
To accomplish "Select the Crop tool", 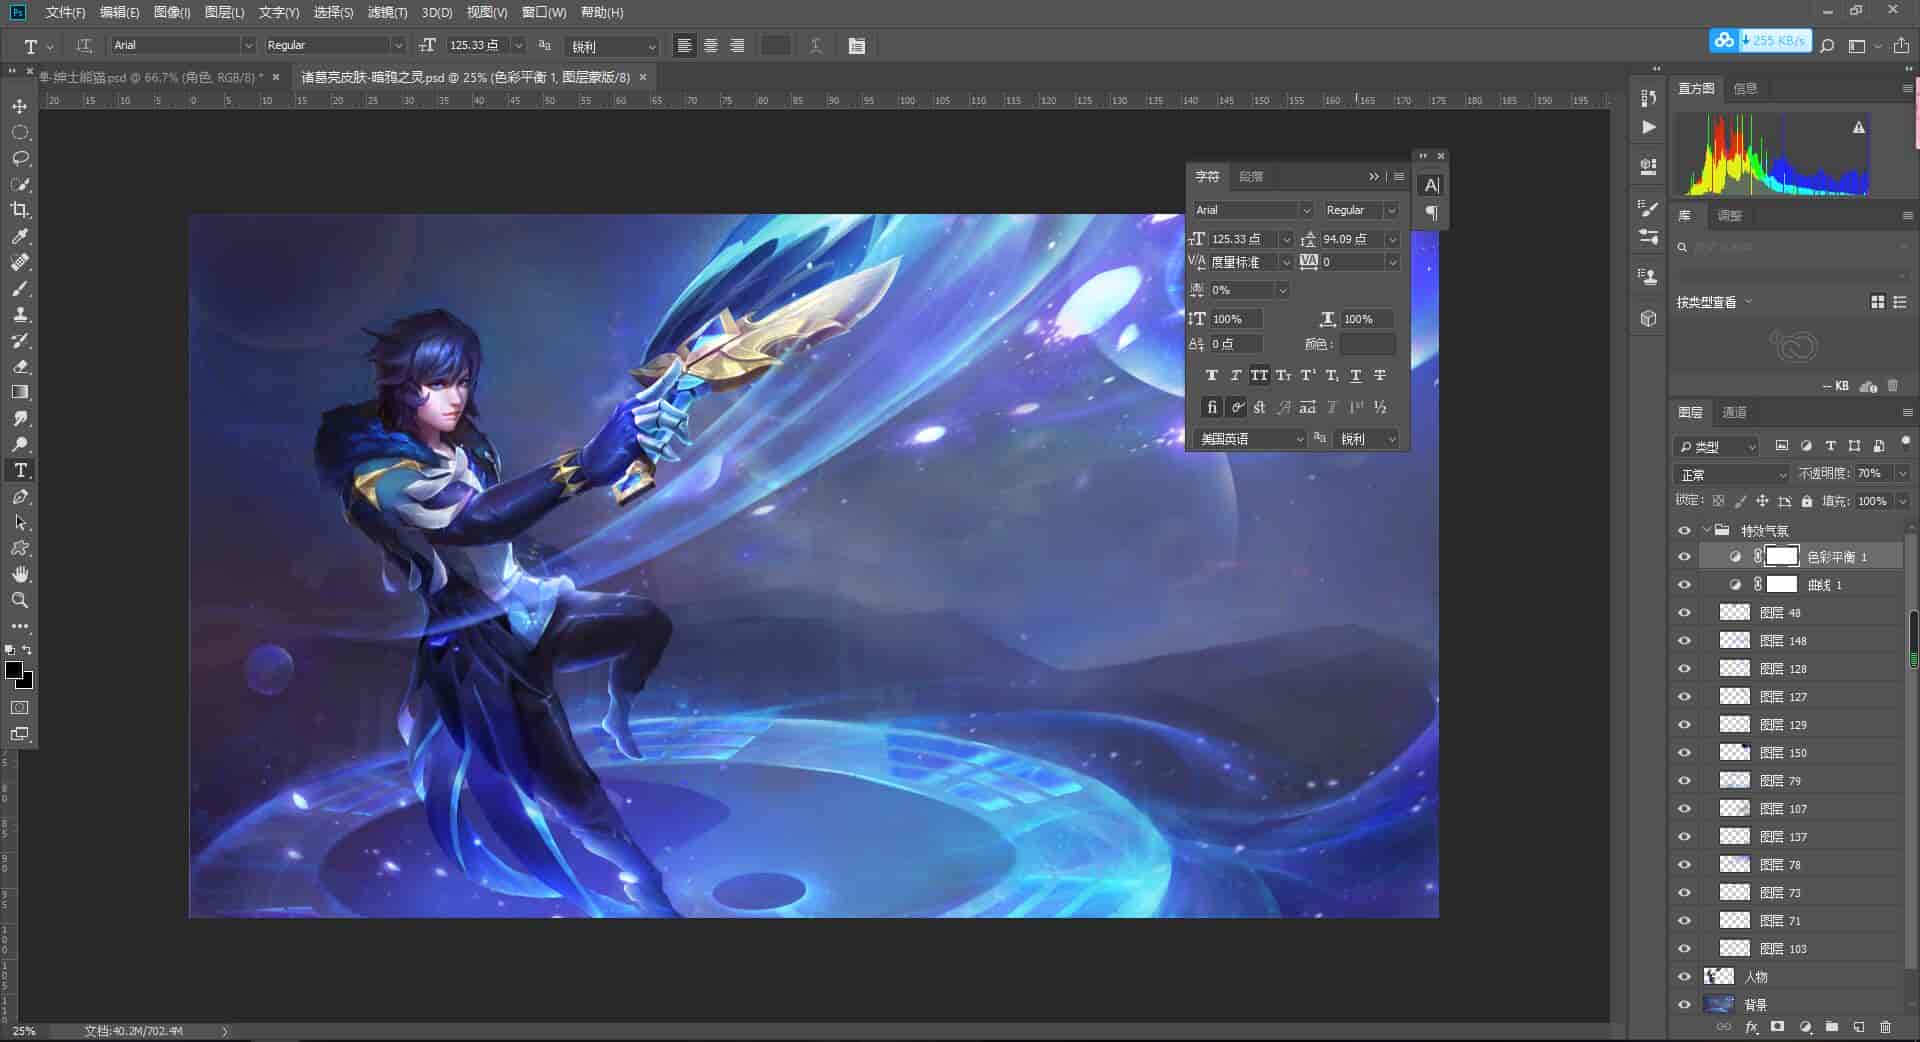I will pos(20,210).
